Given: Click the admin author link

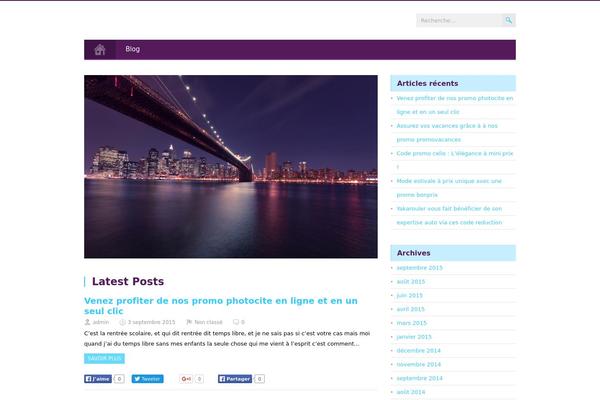Looking at the screenshot, I should tap(101, 322).
